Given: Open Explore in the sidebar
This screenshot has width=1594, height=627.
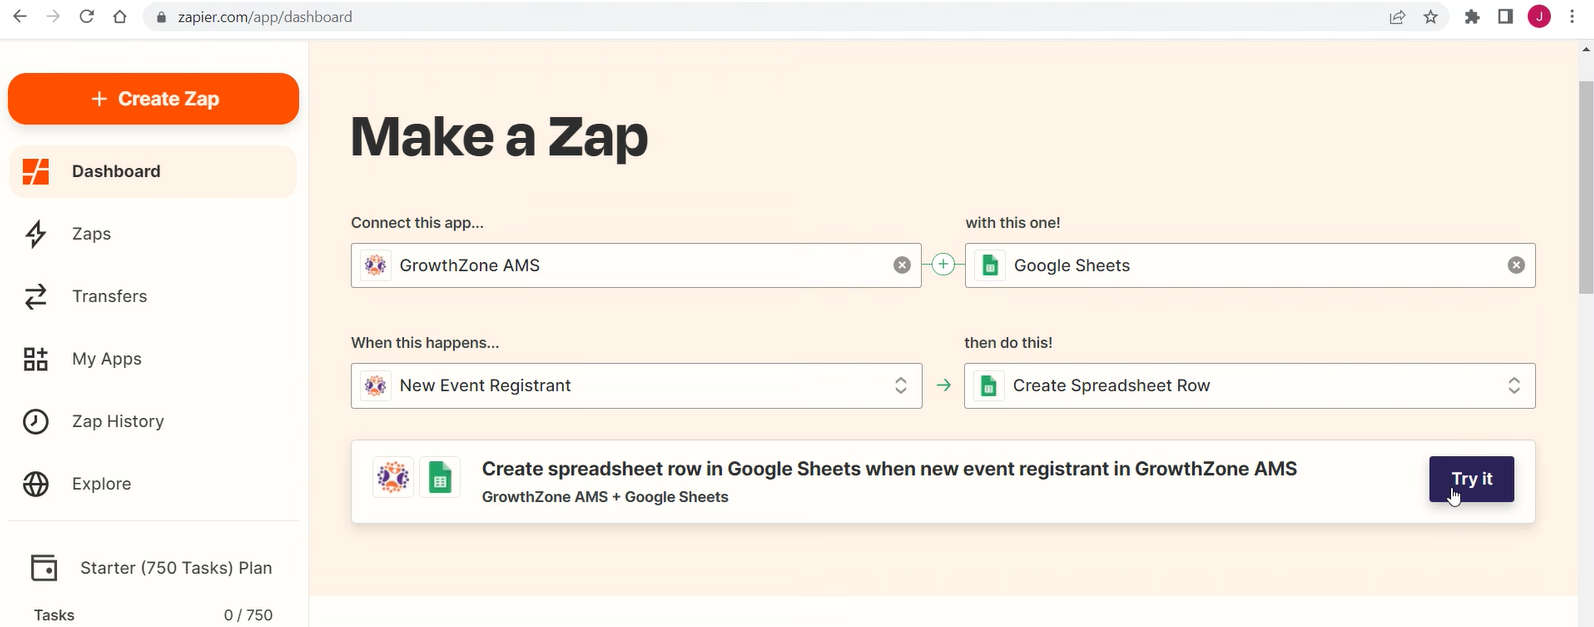Looking at the screenshot, I should click(153, 484).
